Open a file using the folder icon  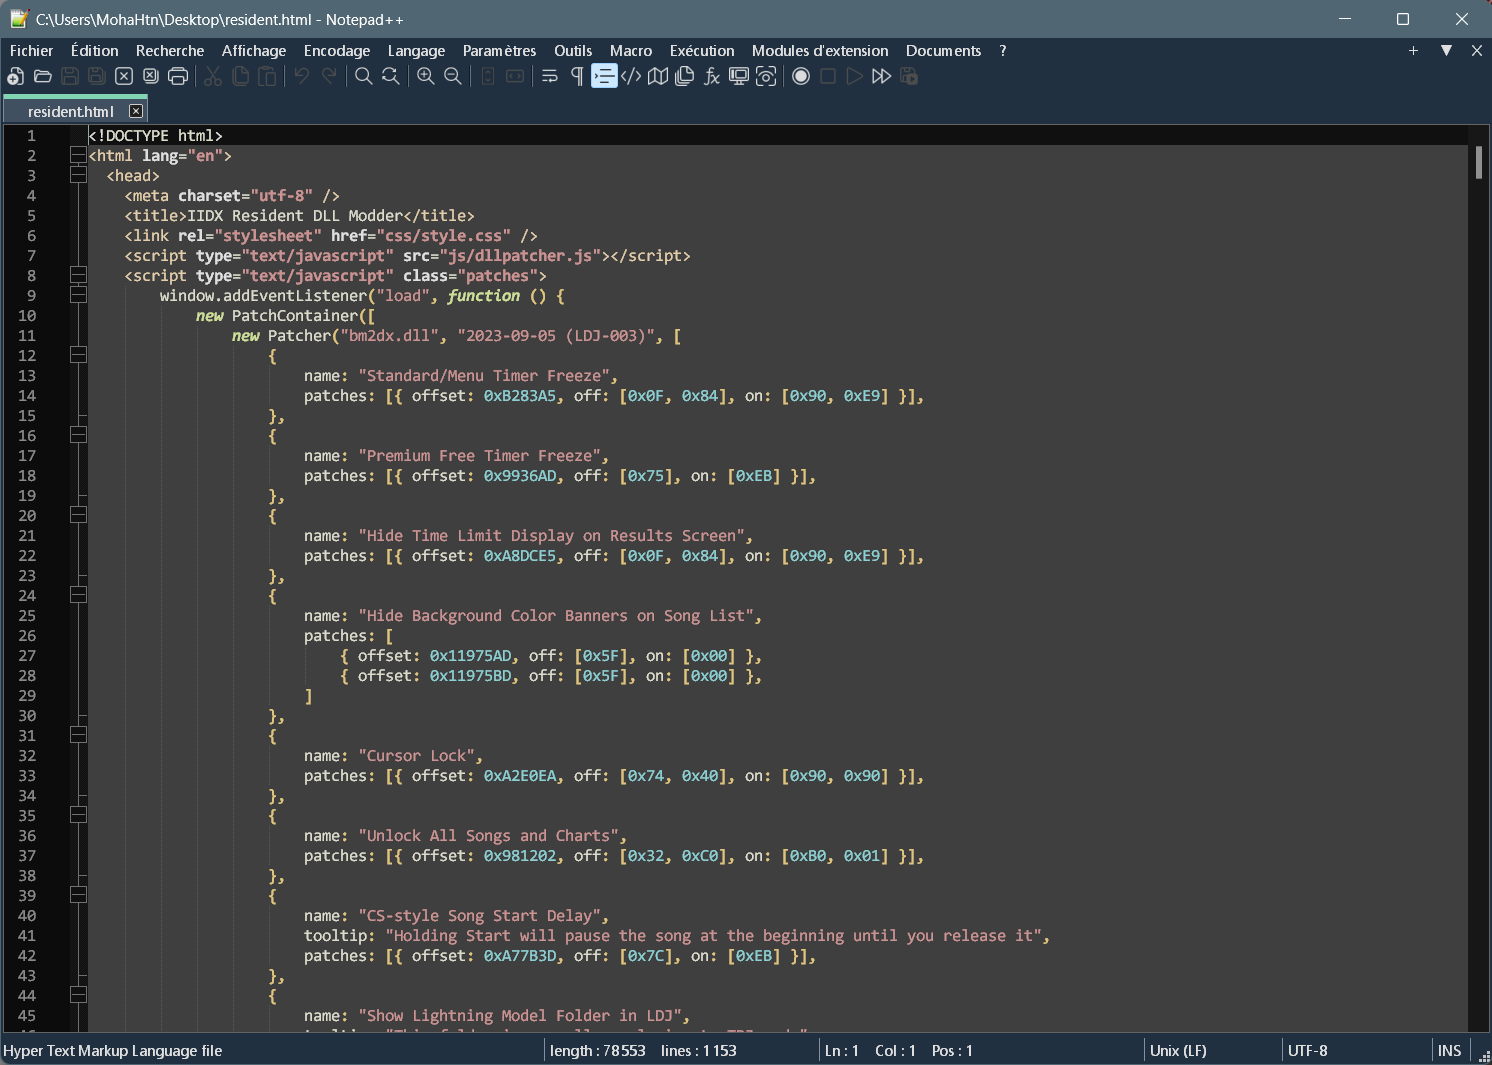click(43, 77)
